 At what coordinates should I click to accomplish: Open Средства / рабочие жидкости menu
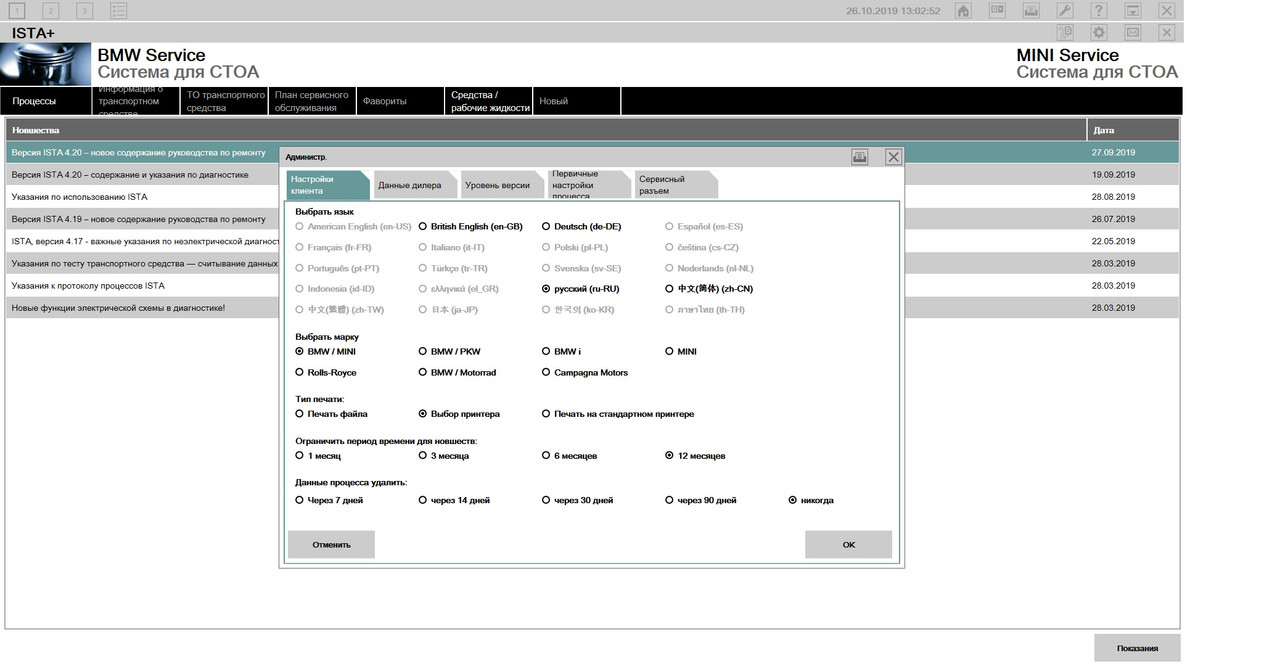click(488, 101)
